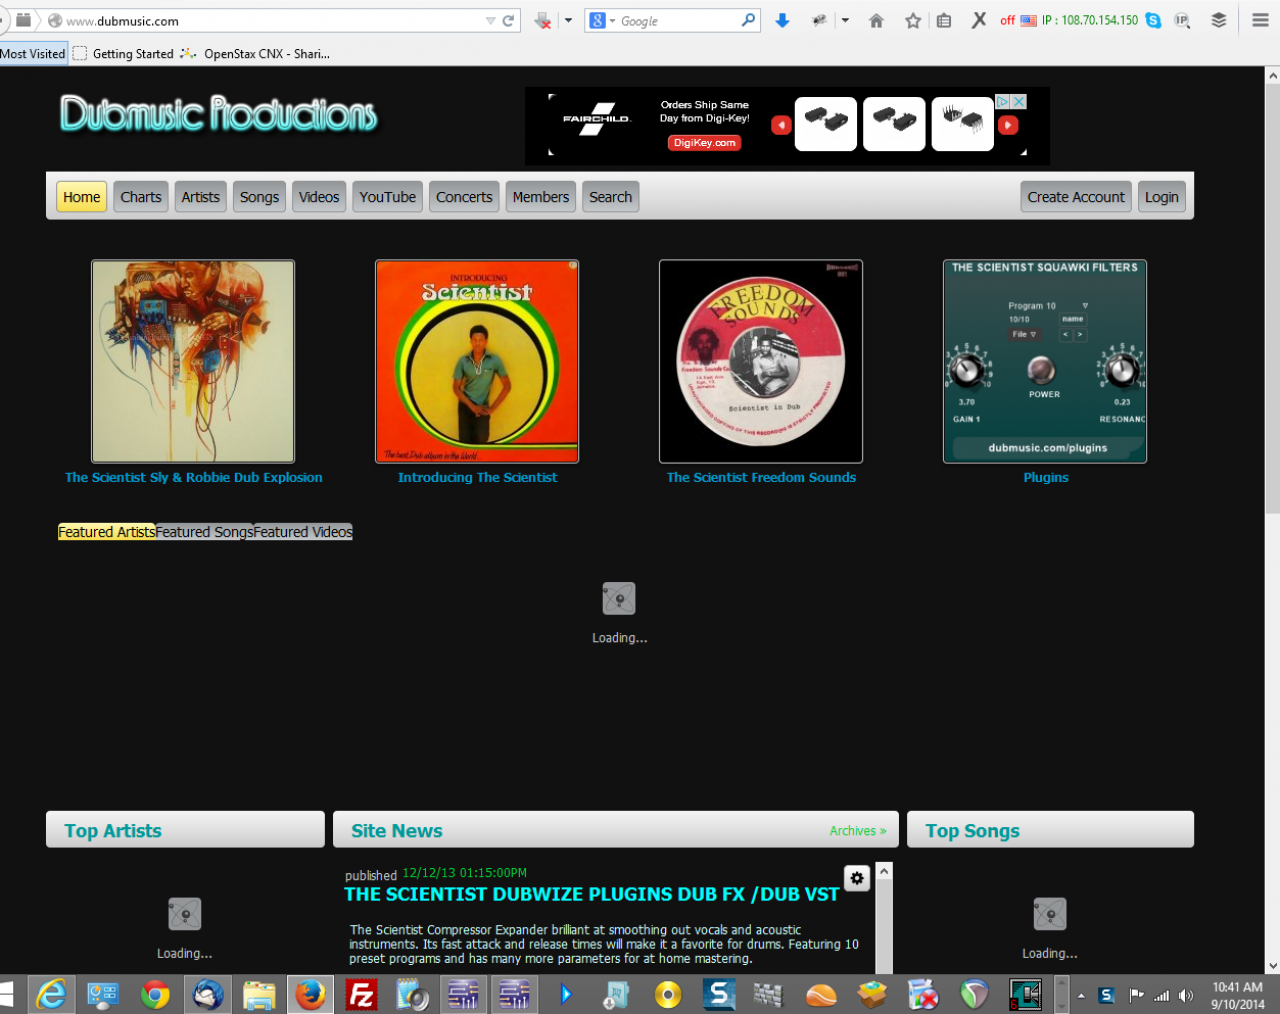Click the Site News scrollbar up arrow

click(884, 872)
